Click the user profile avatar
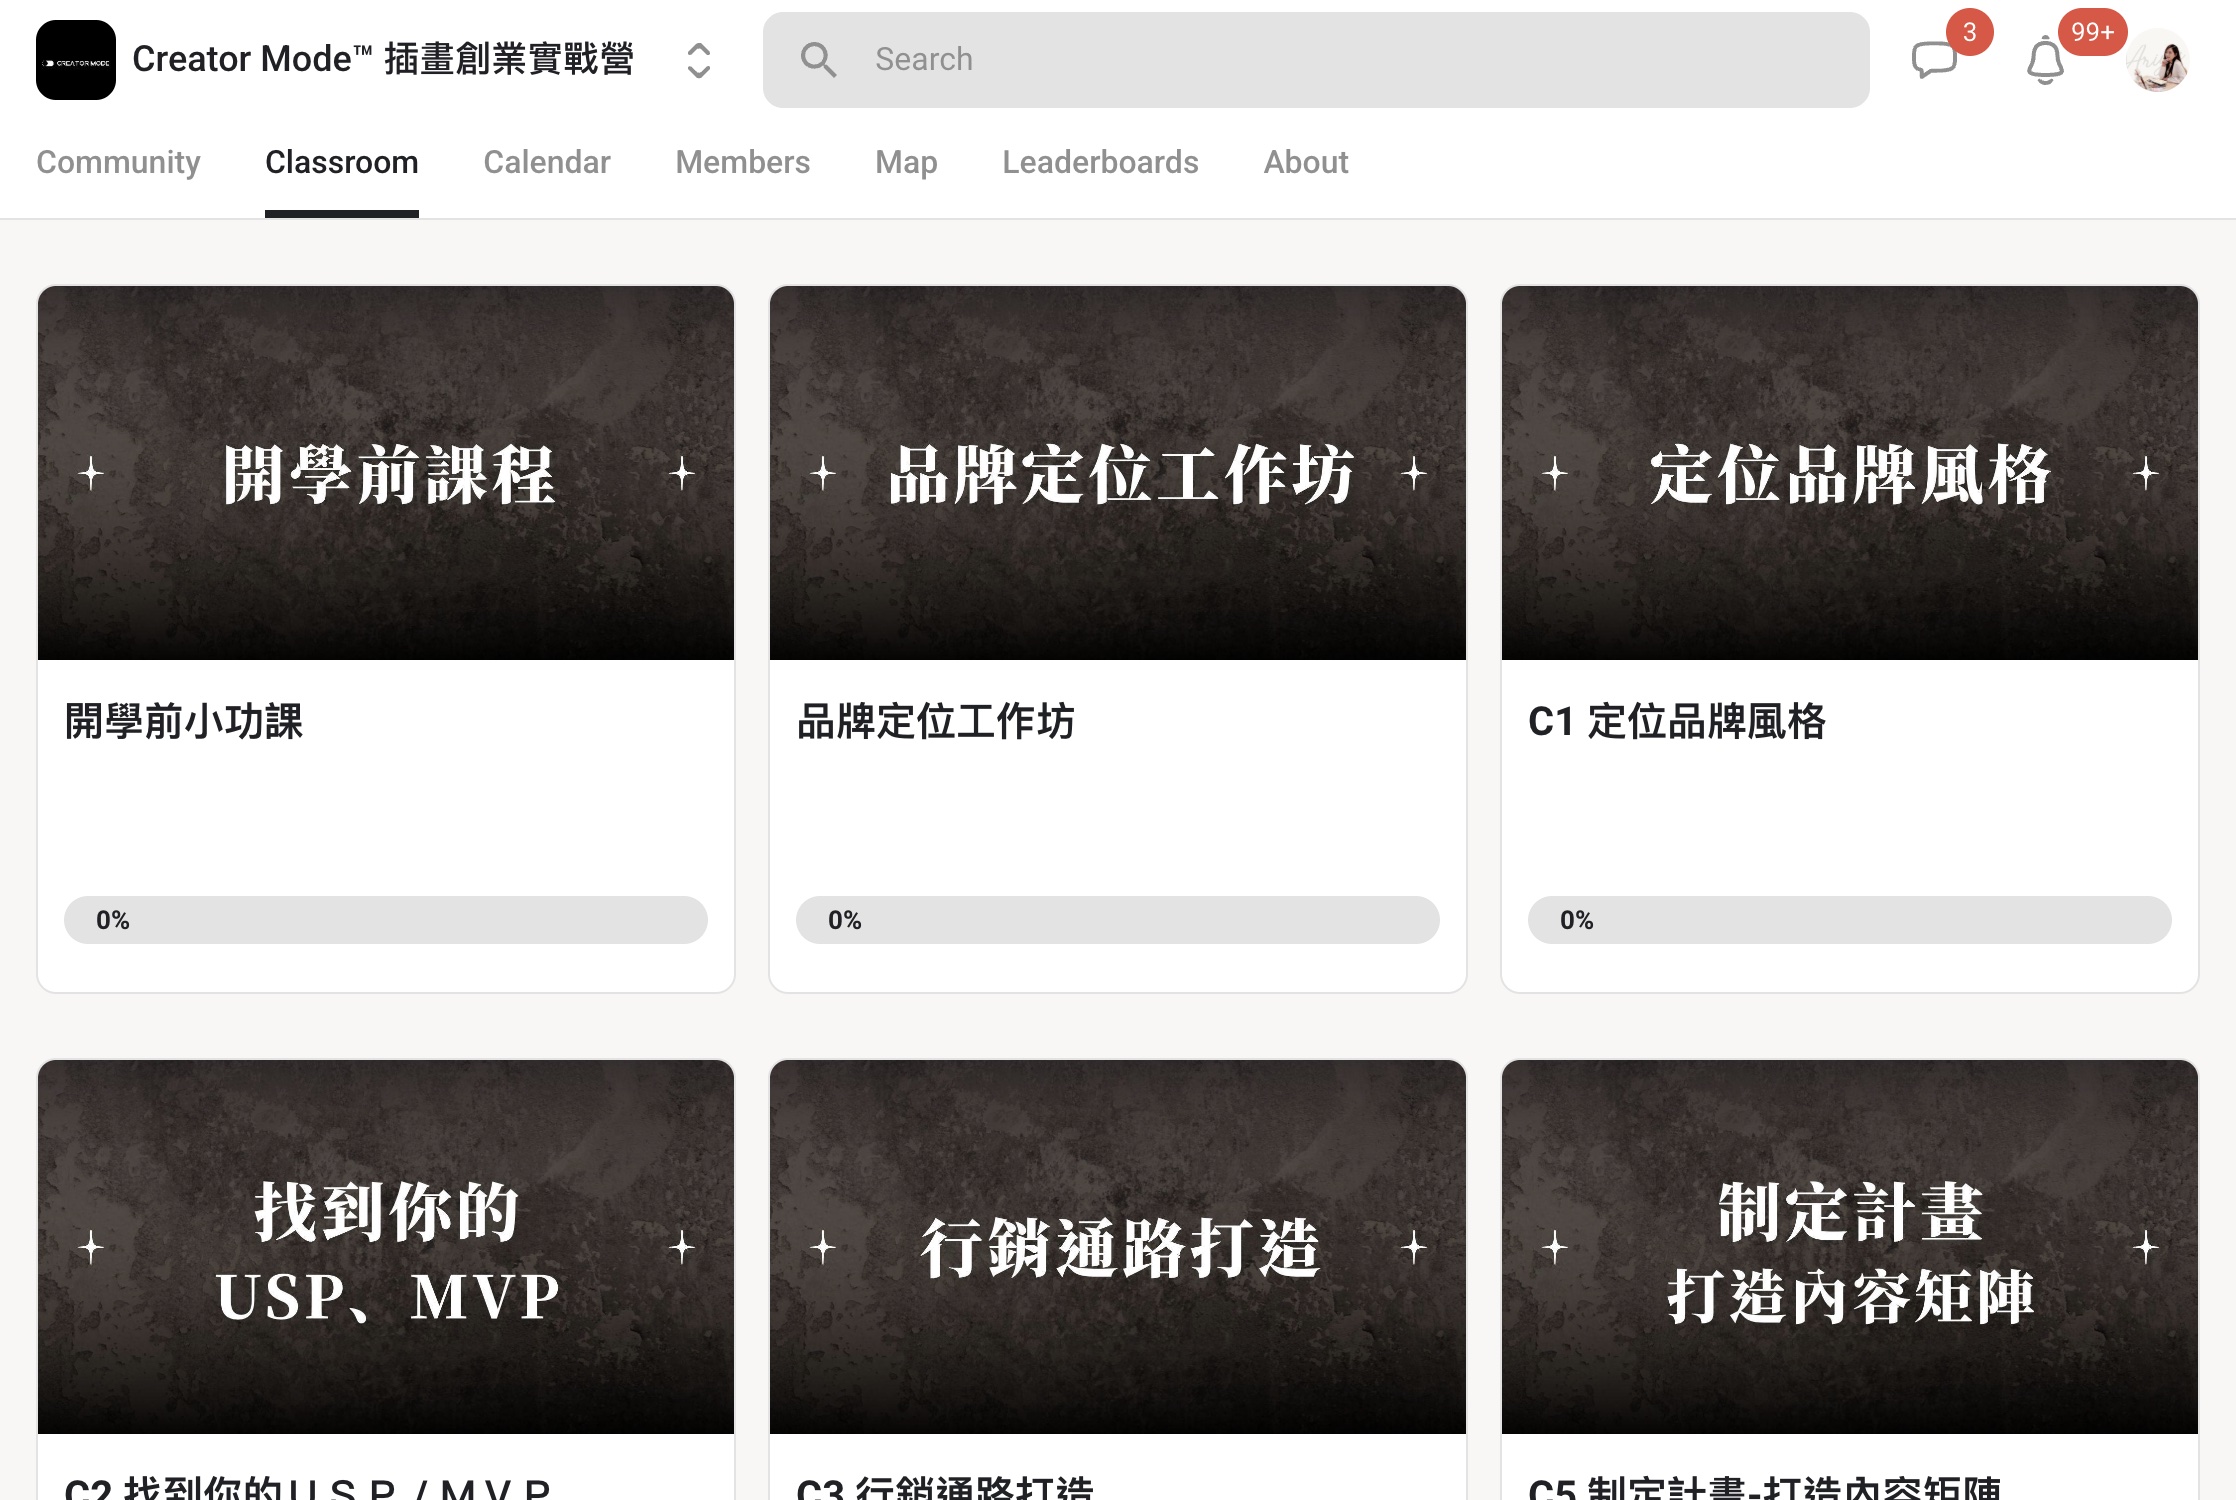 tap(2159, 60)
